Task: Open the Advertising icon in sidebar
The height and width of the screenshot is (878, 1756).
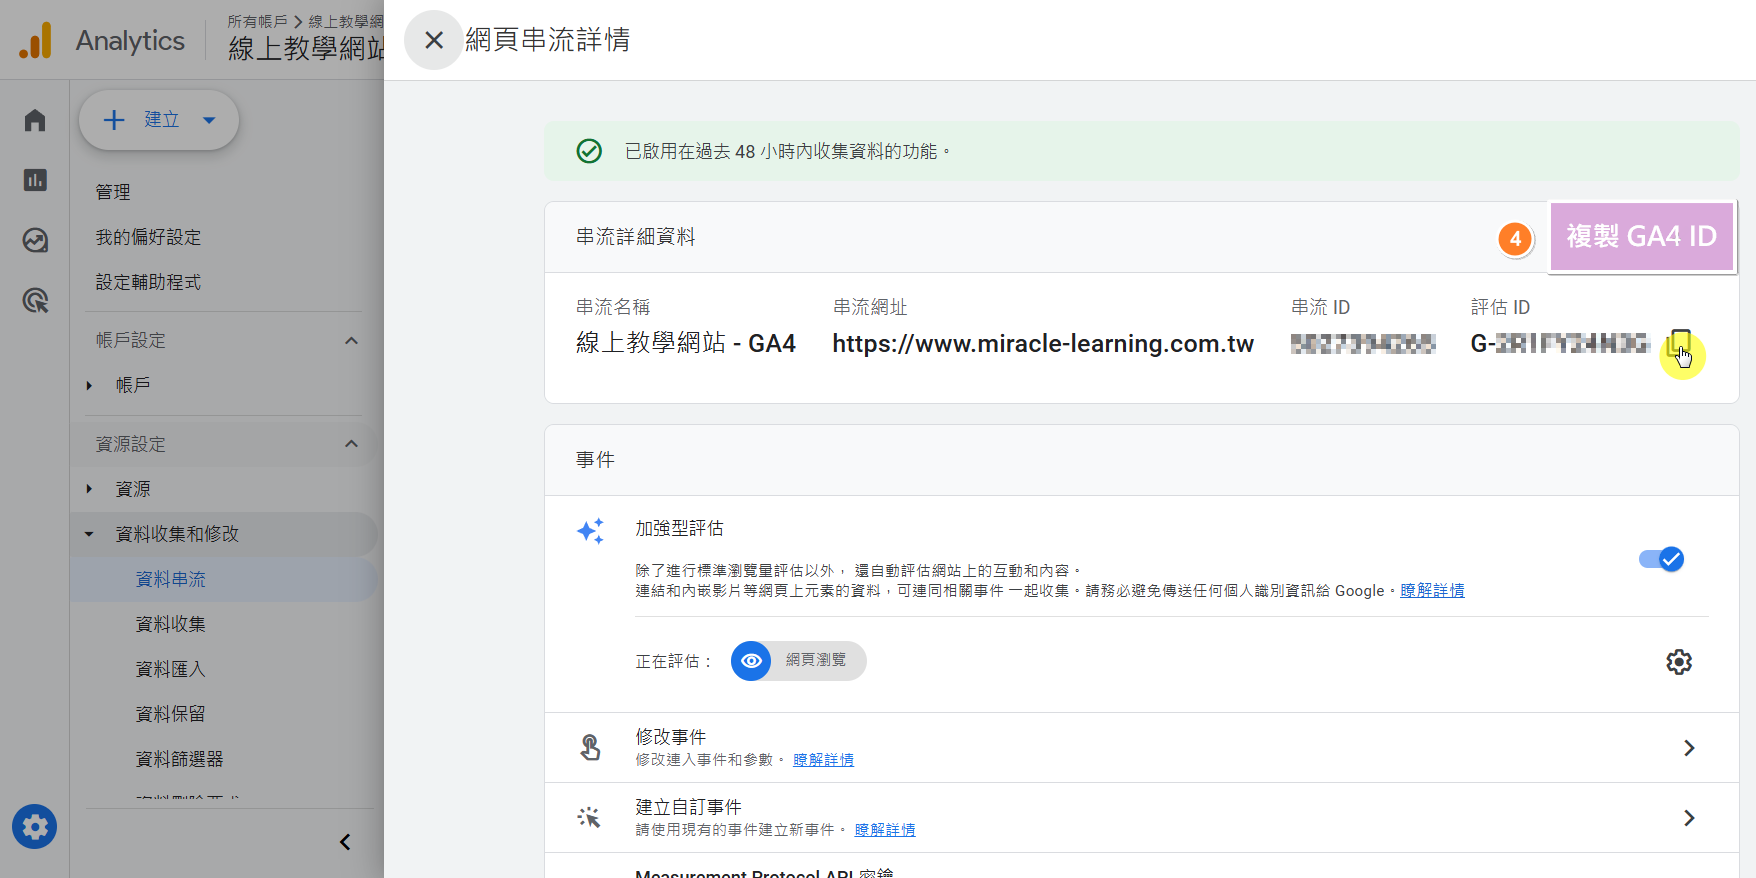Action: point(35,300)
